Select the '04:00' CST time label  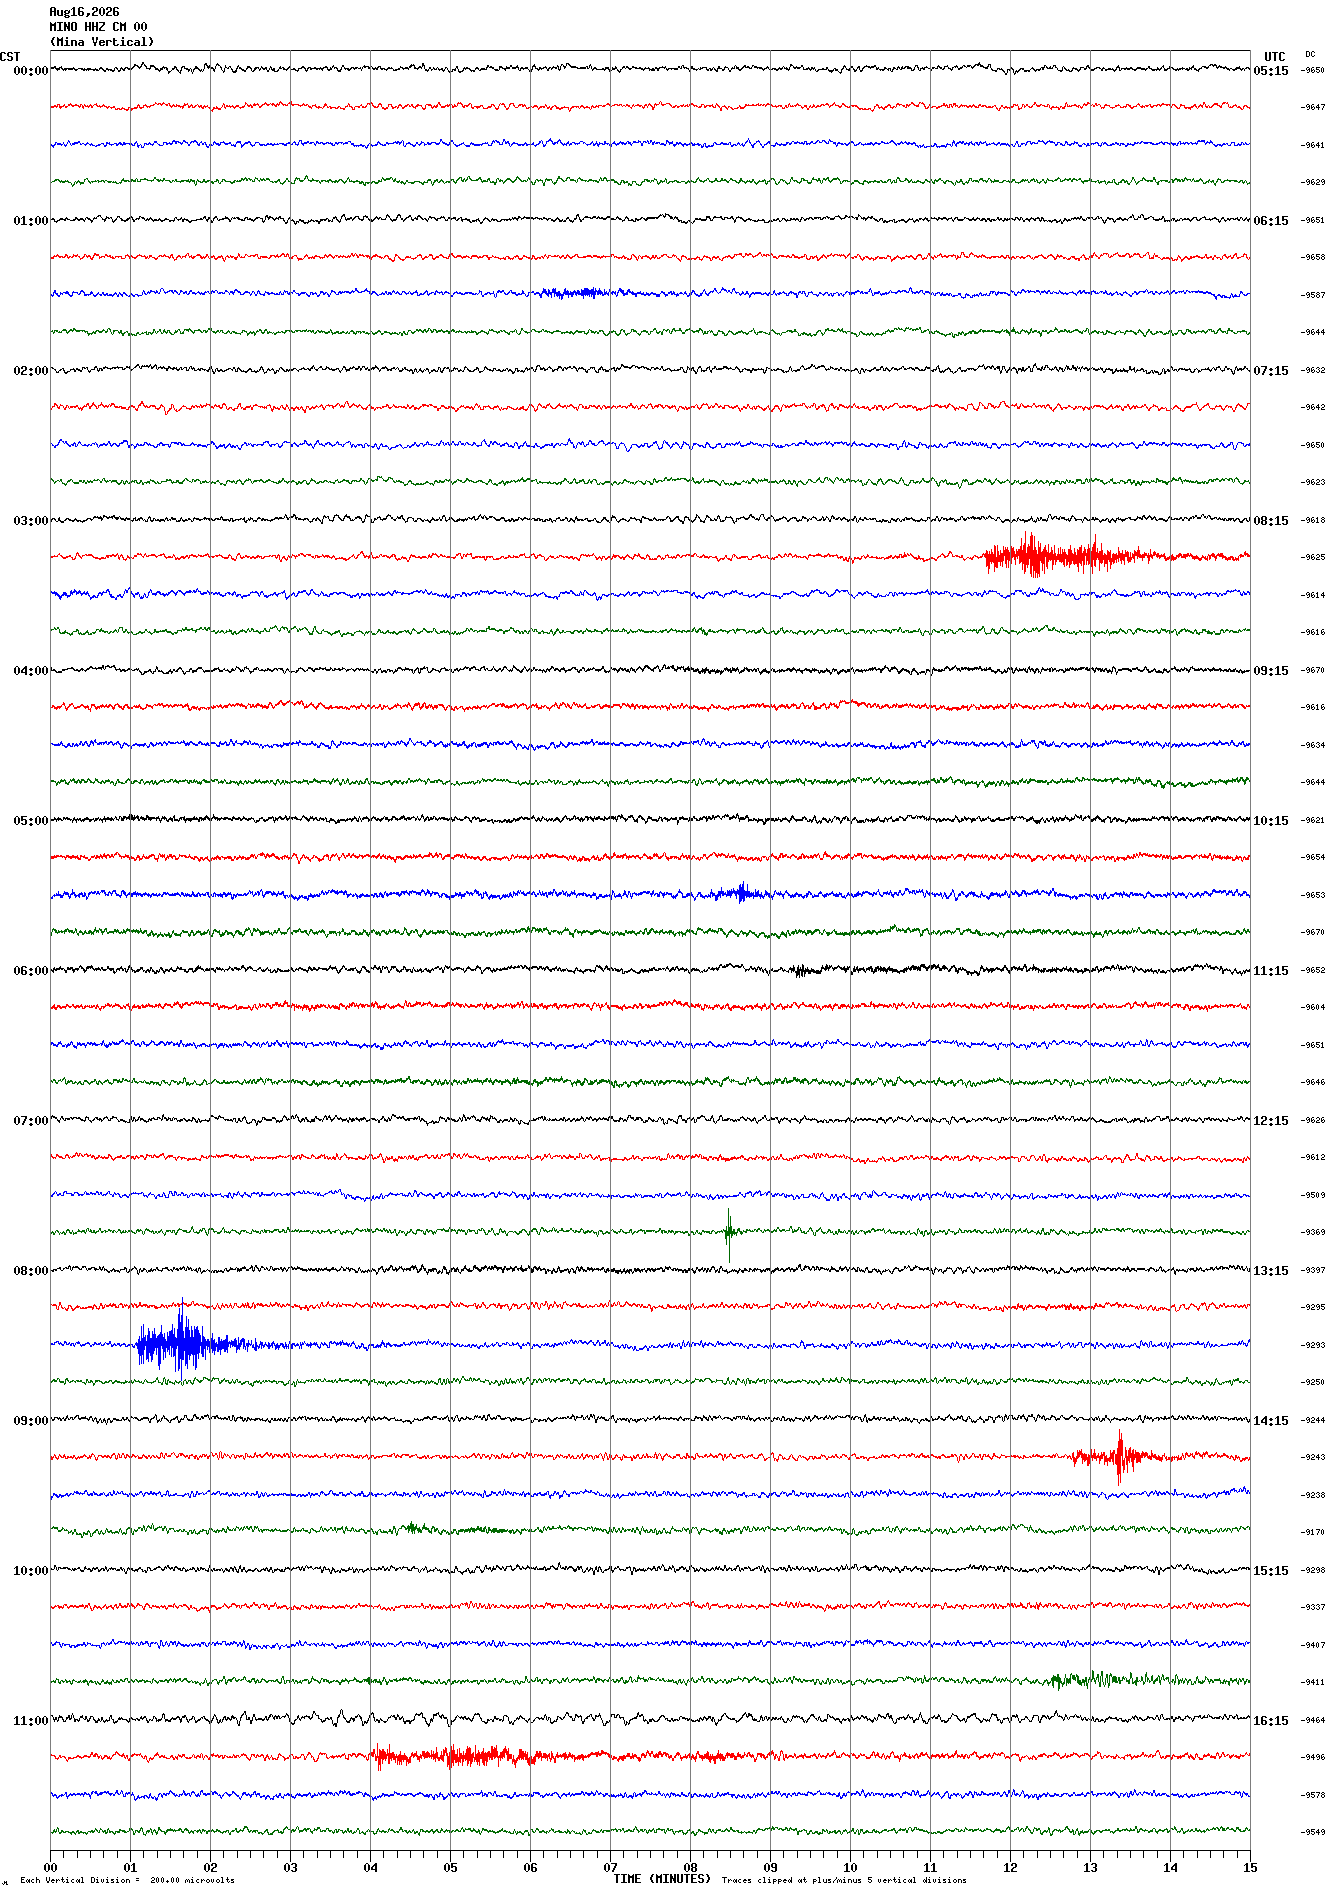point(31,671)
